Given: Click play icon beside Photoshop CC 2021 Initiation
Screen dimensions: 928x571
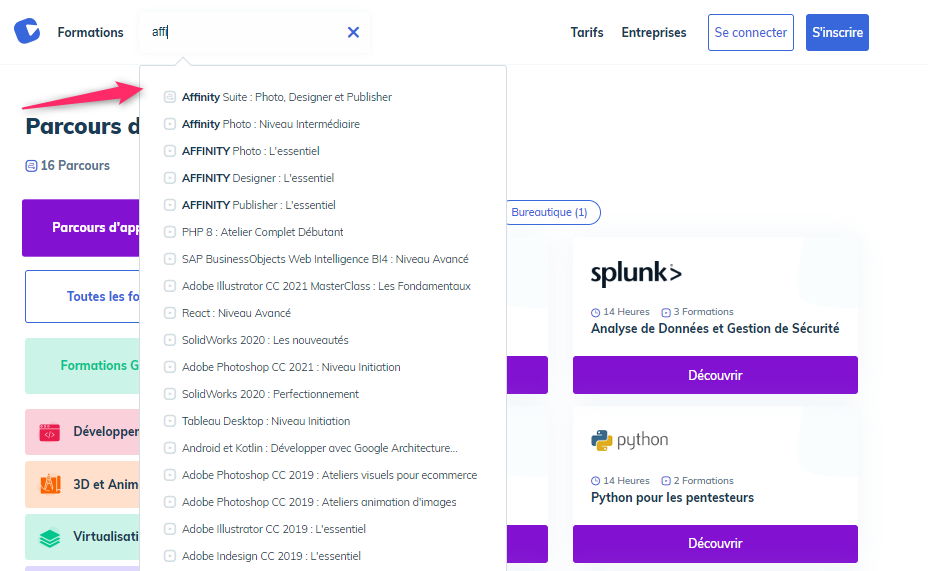Looking at the screenshot, I should coord(170,367).
